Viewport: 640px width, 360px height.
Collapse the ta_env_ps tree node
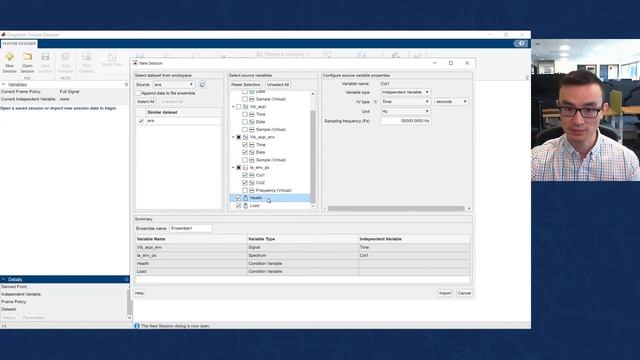pyautogui.click(x=233, y=167)
